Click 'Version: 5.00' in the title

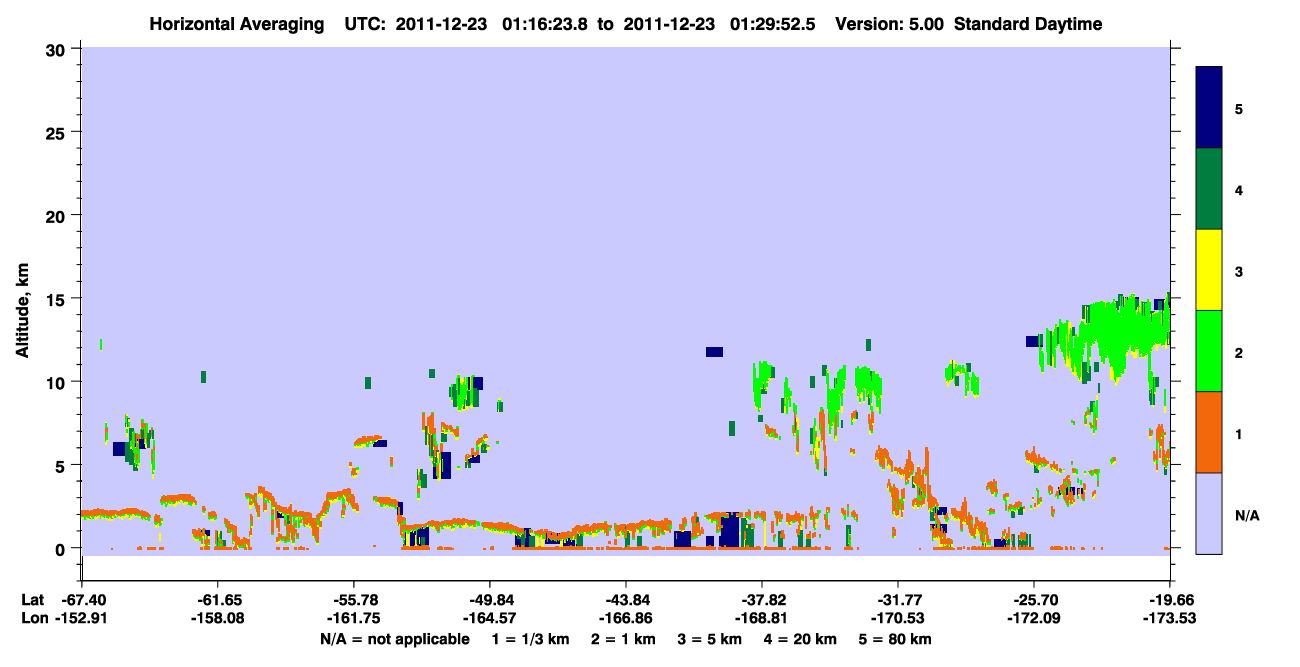[x=891, y=25]
